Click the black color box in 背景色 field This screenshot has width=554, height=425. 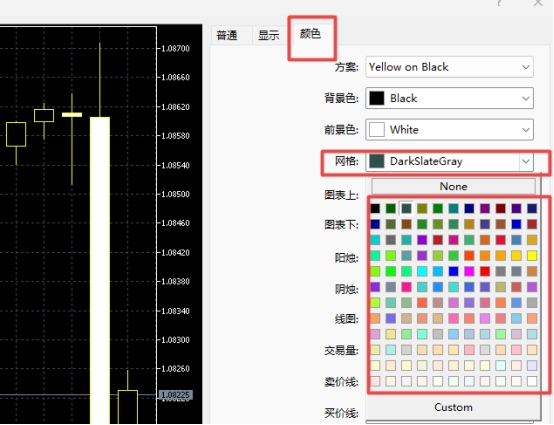coord(377,98)
